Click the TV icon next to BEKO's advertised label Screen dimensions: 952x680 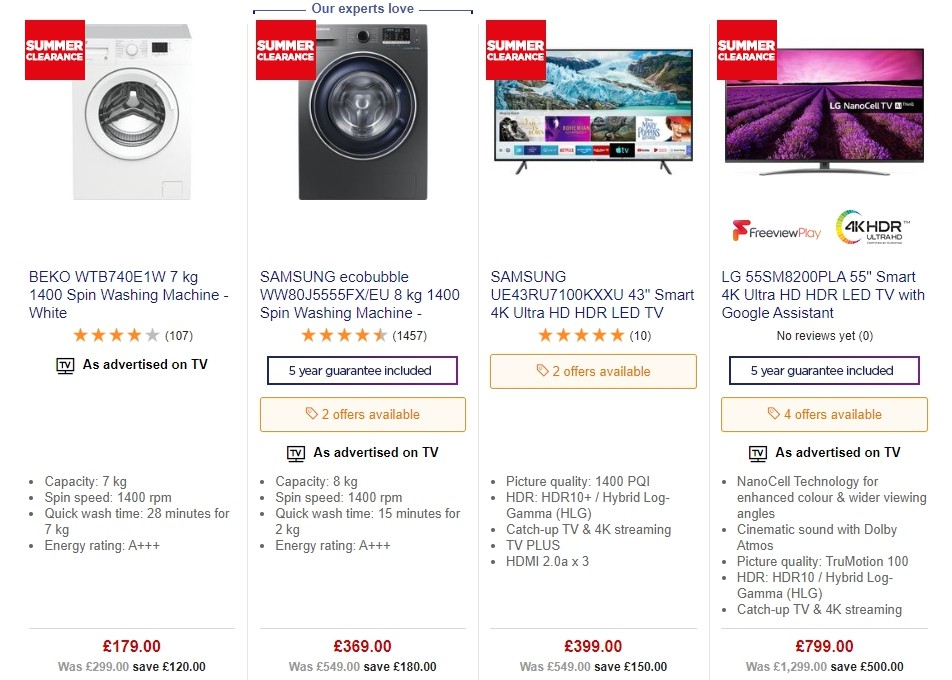point(63,365)
